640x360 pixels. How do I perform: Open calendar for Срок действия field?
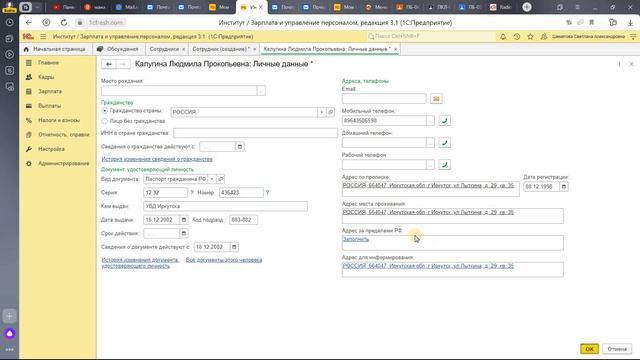184,233
